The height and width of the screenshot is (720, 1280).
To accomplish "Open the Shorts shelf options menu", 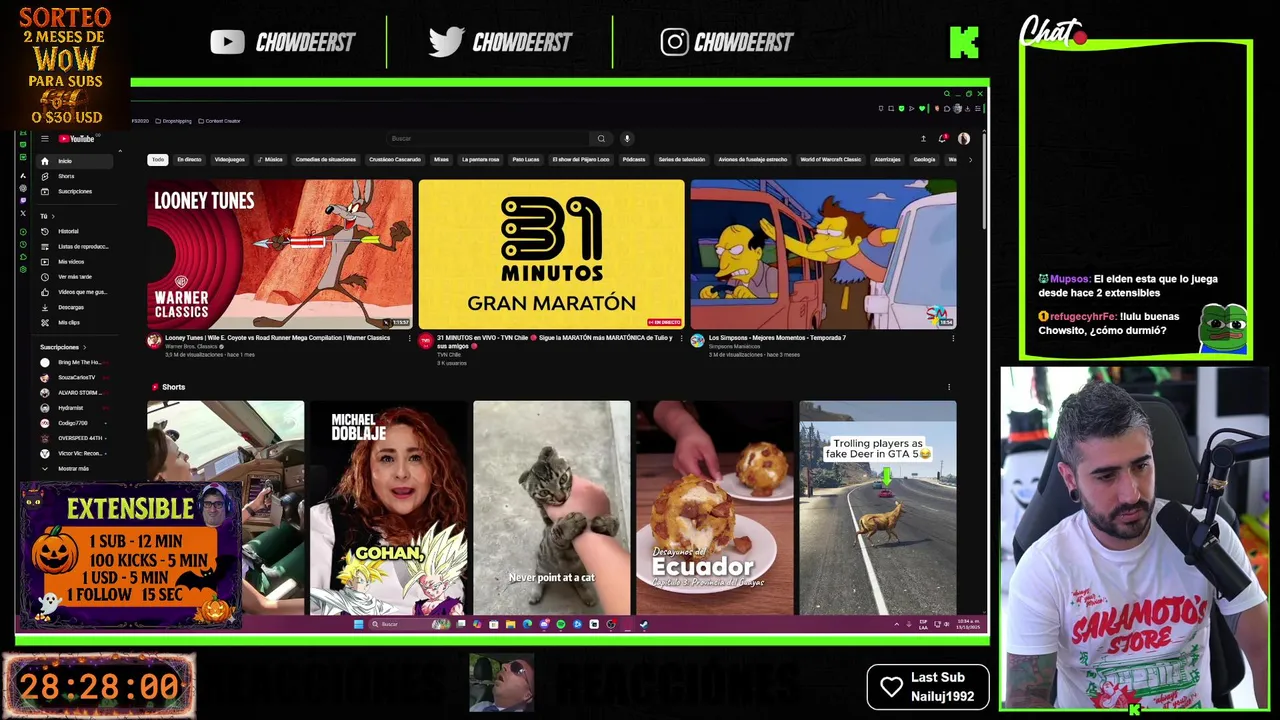I will [x=949, y=387].
